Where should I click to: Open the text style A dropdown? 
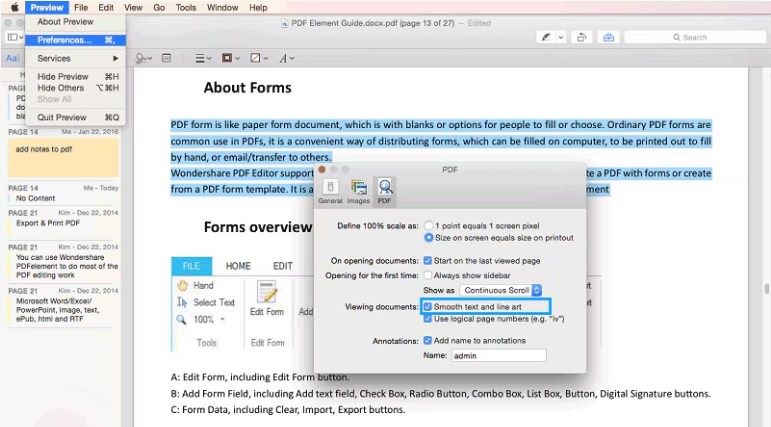[x=287, y=59]
